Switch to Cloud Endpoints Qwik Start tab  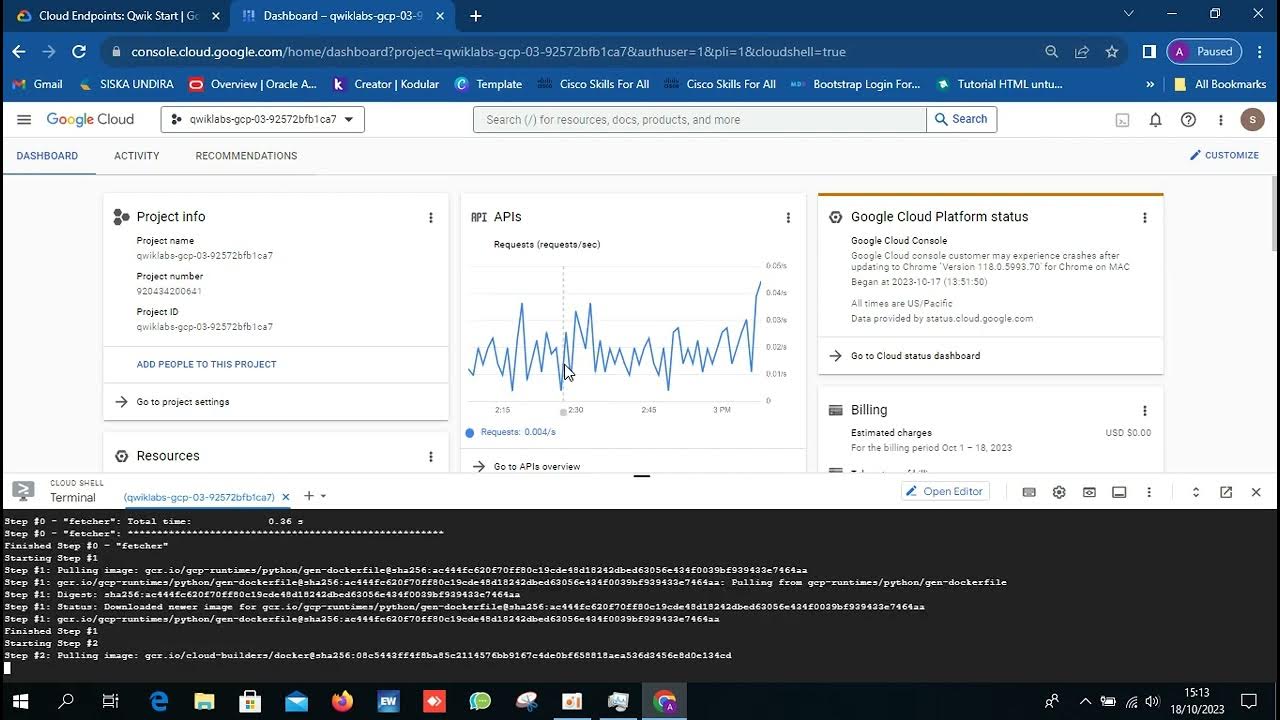click(x=118, y=16)
